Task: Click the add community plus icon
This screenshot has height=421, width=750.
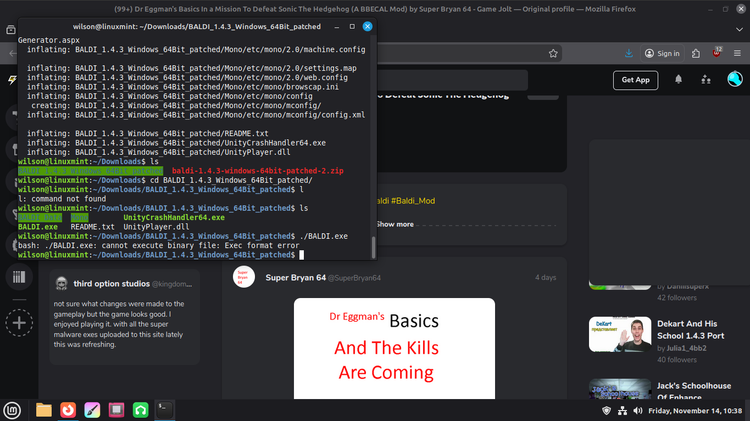Action: point(19,323)
